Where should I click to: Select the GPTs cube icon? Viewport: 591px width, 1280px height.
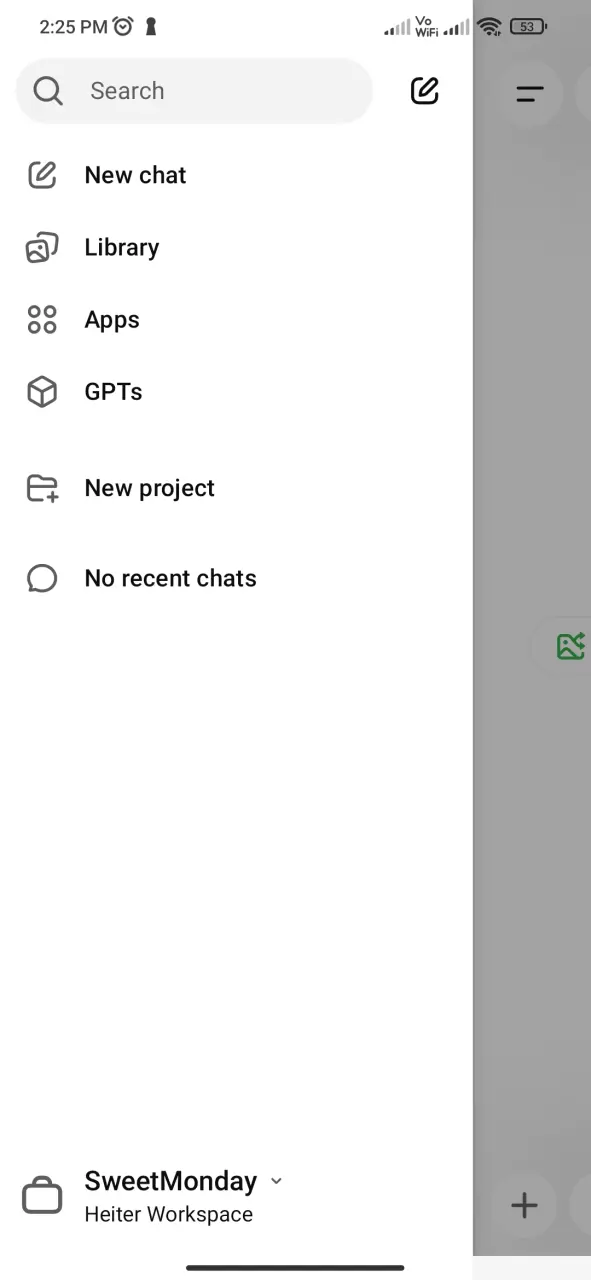click(42, 392)
